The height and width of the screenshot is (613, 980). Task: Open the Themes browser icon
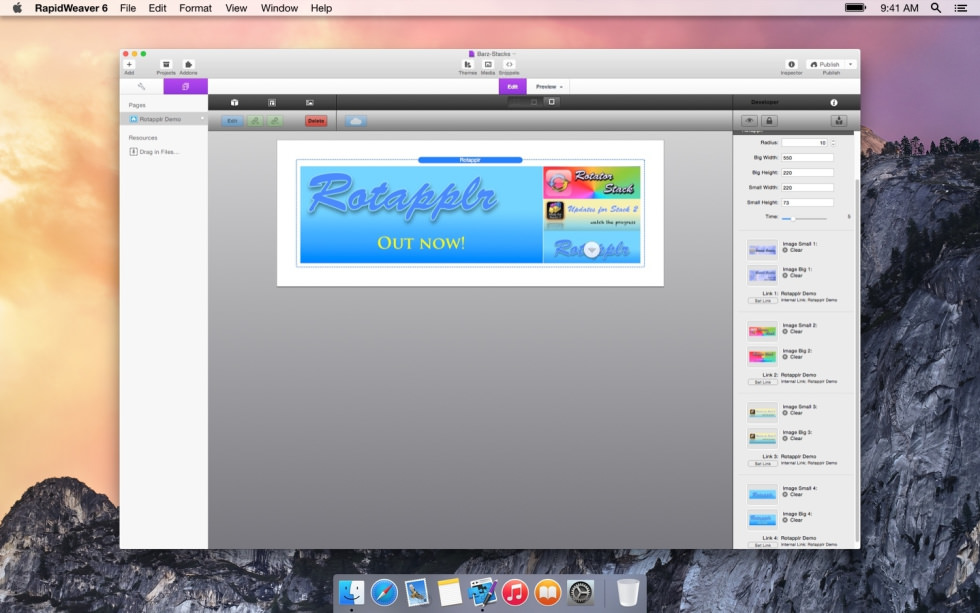pos(468,64)
